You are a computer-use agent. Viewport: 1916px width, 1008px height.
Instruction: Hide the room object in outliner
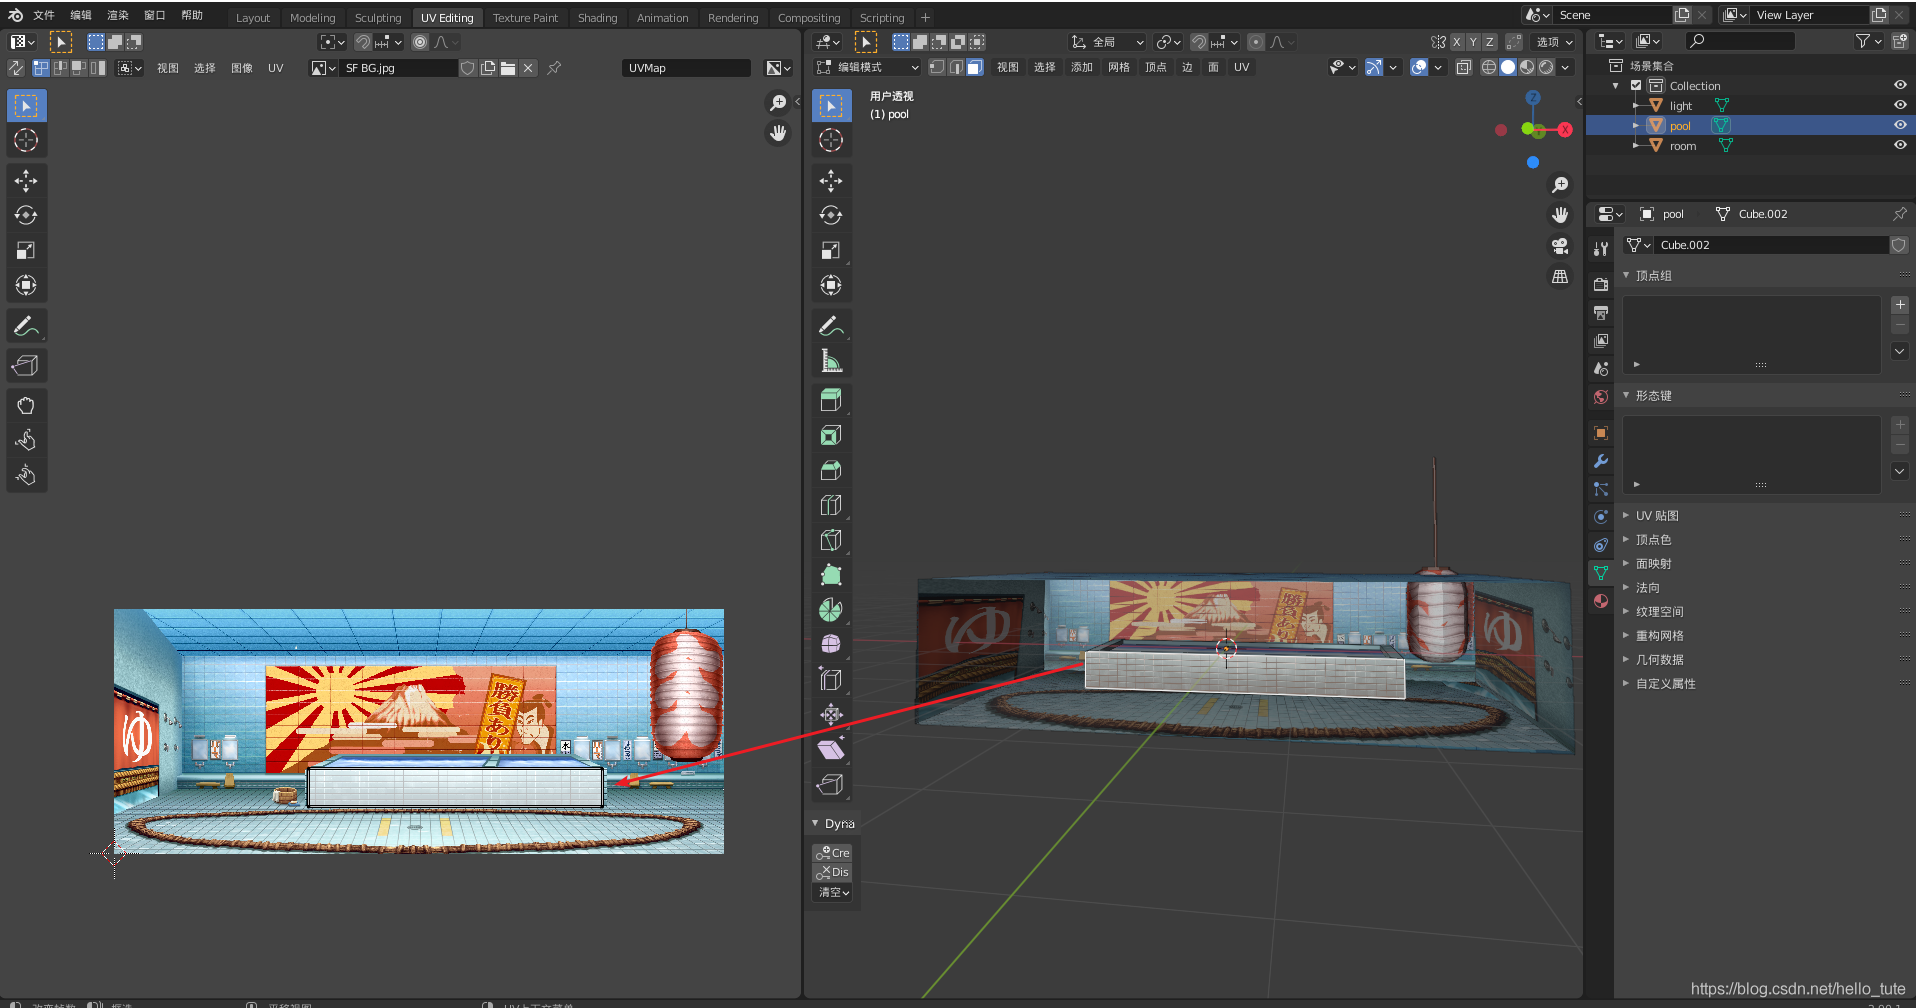[x=1900, y=145]
